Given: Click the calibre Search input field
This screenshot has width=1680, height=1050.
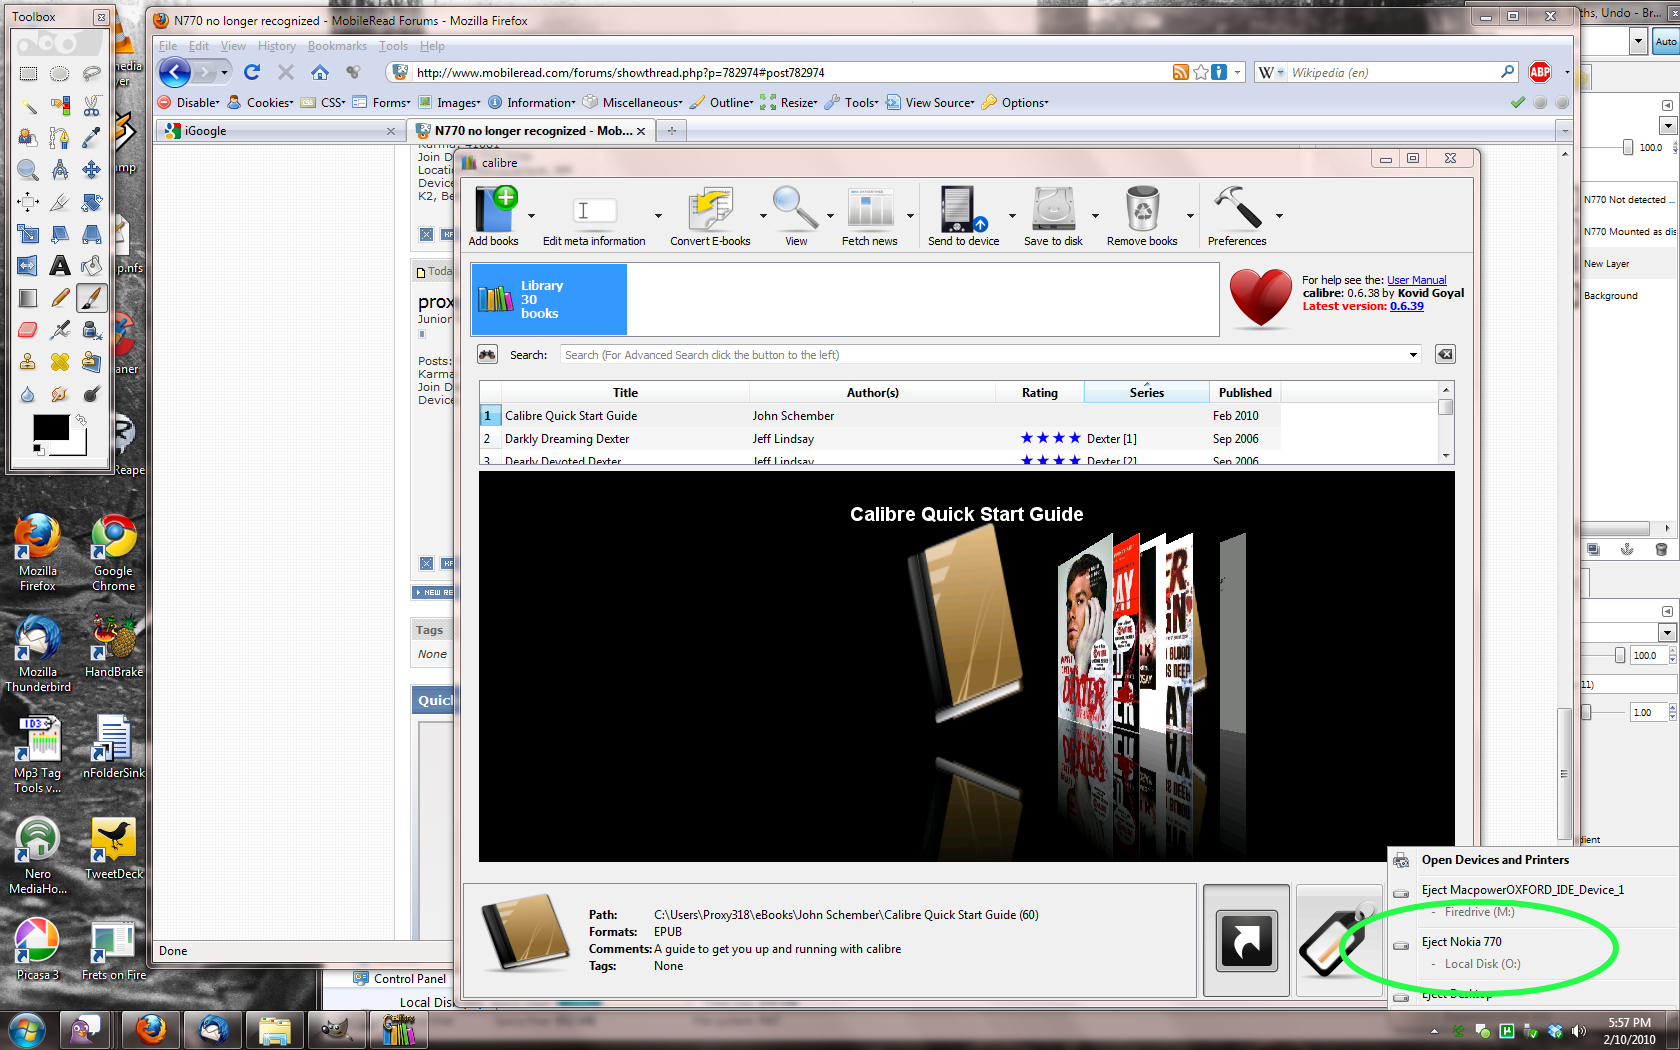Looking at the screenshot, I should 984,355.
